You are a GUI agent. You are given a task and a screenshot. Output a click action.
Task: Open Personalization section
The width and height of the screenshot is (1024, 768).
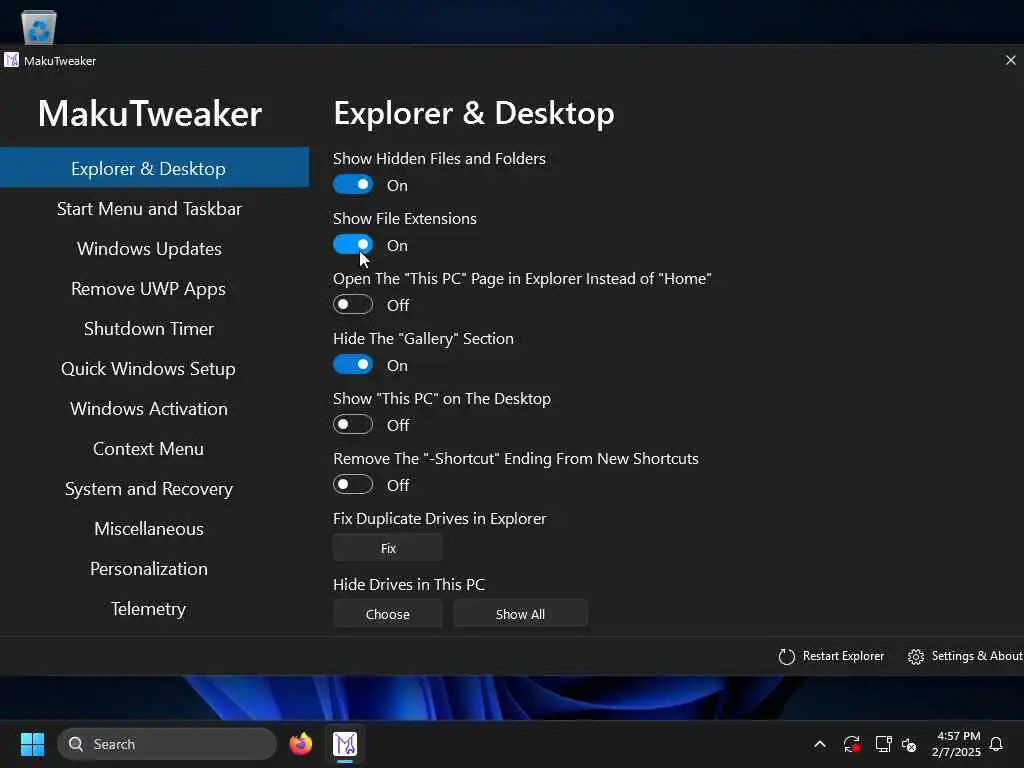point(149,569)
